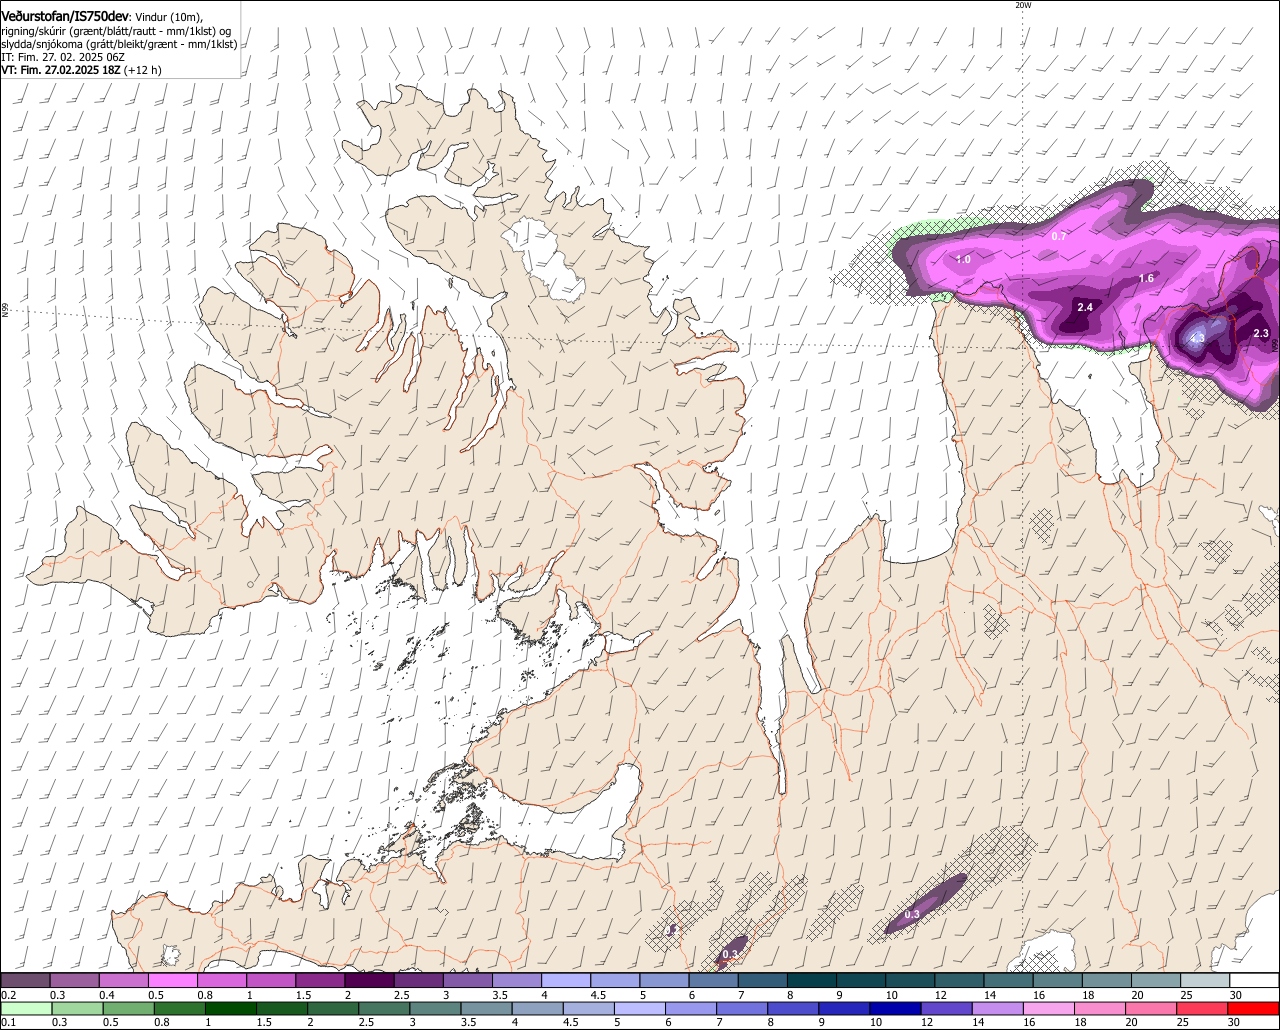Click the '20W' longitude label
Screen dimensions: 1280x1030
pyautogui.click(x=1023, y=5)
